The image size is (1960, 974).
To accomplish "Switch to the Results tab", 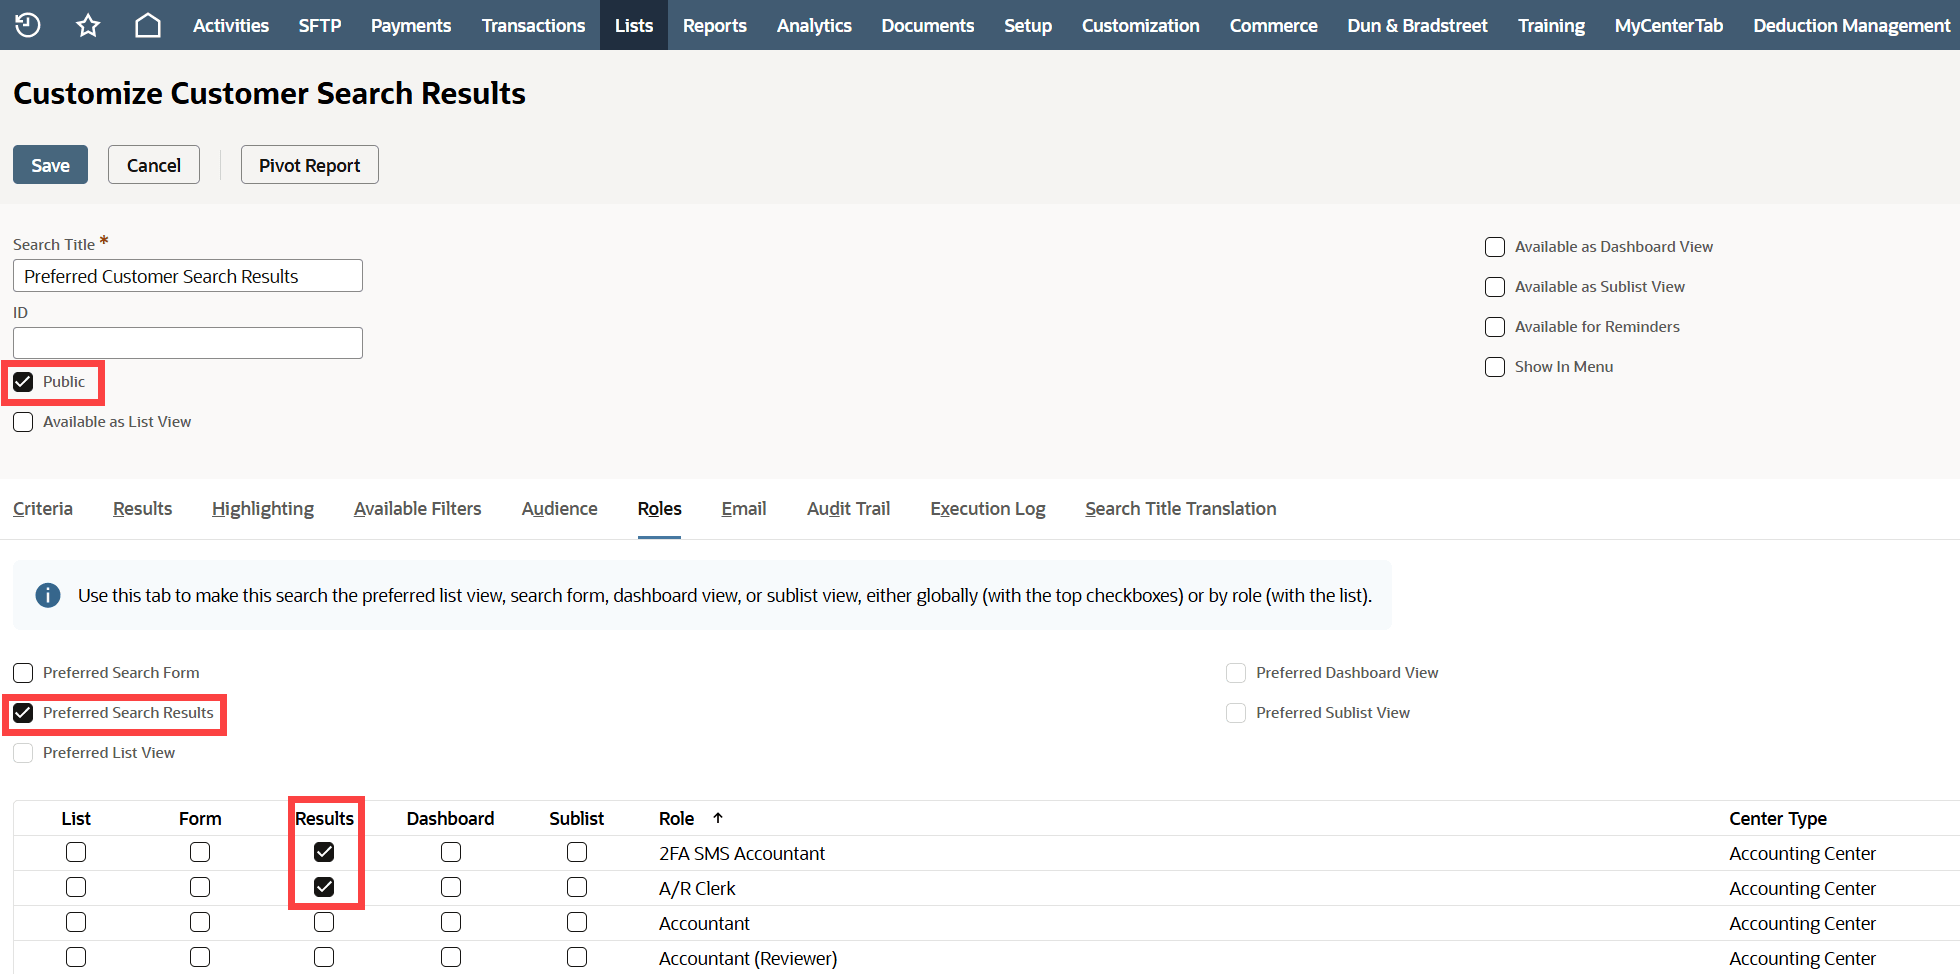I will click(x=142, y=509).
